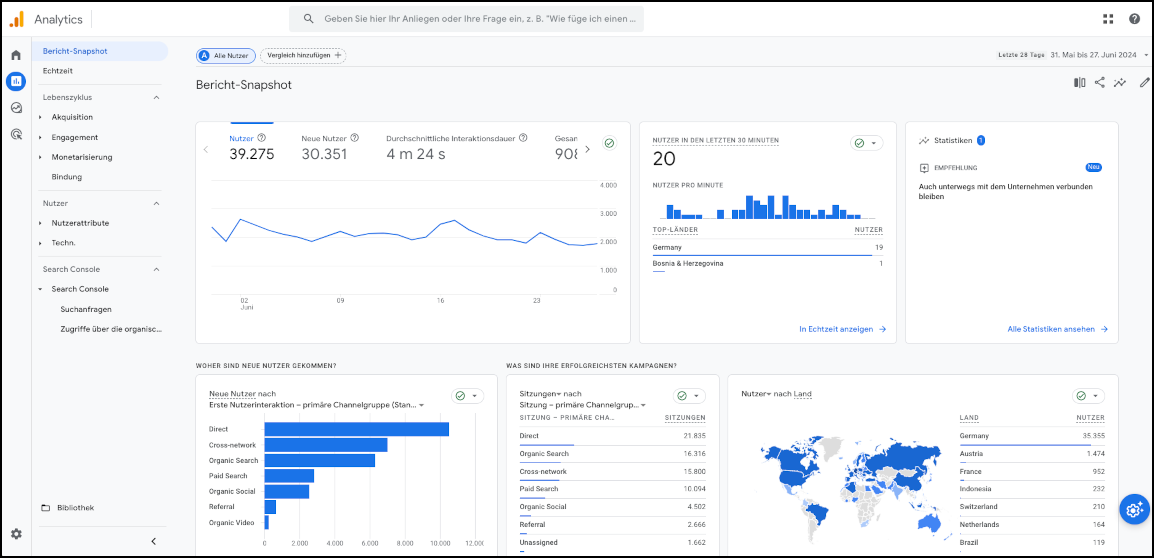Collapse the Nutzer section
The image size is (1154, 558).
click(156, 203)
